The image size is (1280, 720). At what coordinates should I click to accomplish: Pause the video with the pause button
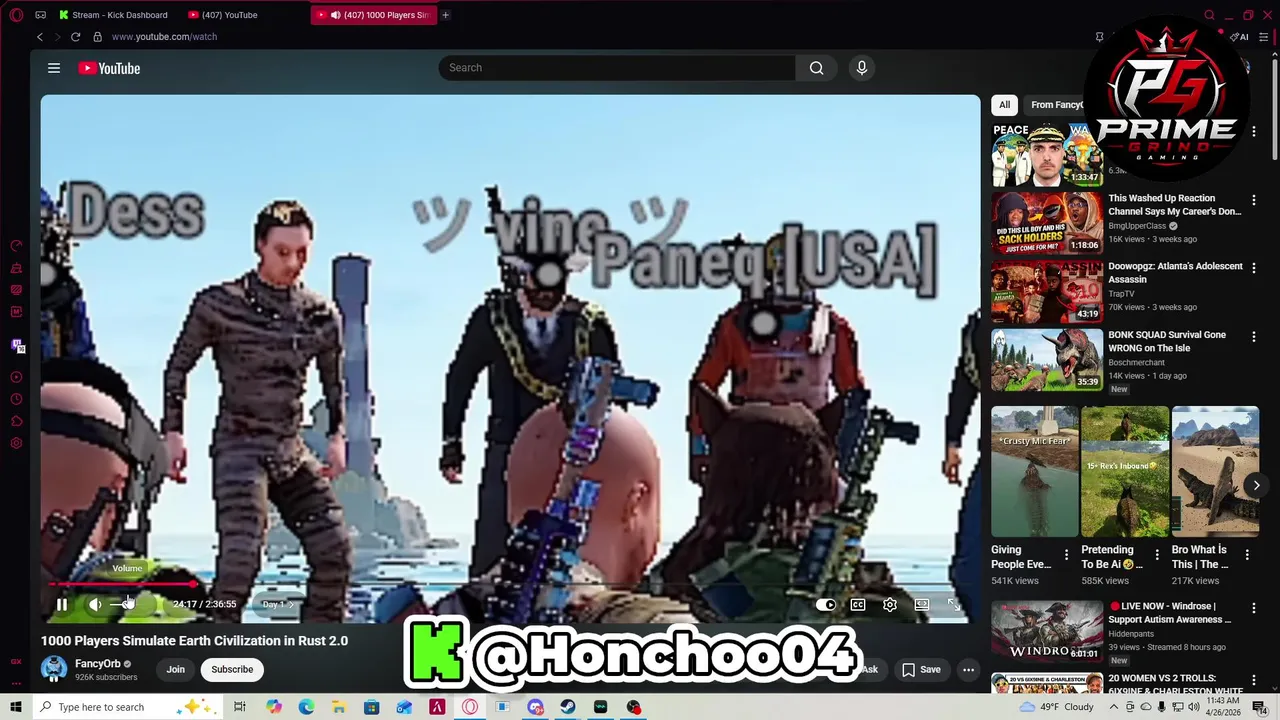click(x=61, y=604)
